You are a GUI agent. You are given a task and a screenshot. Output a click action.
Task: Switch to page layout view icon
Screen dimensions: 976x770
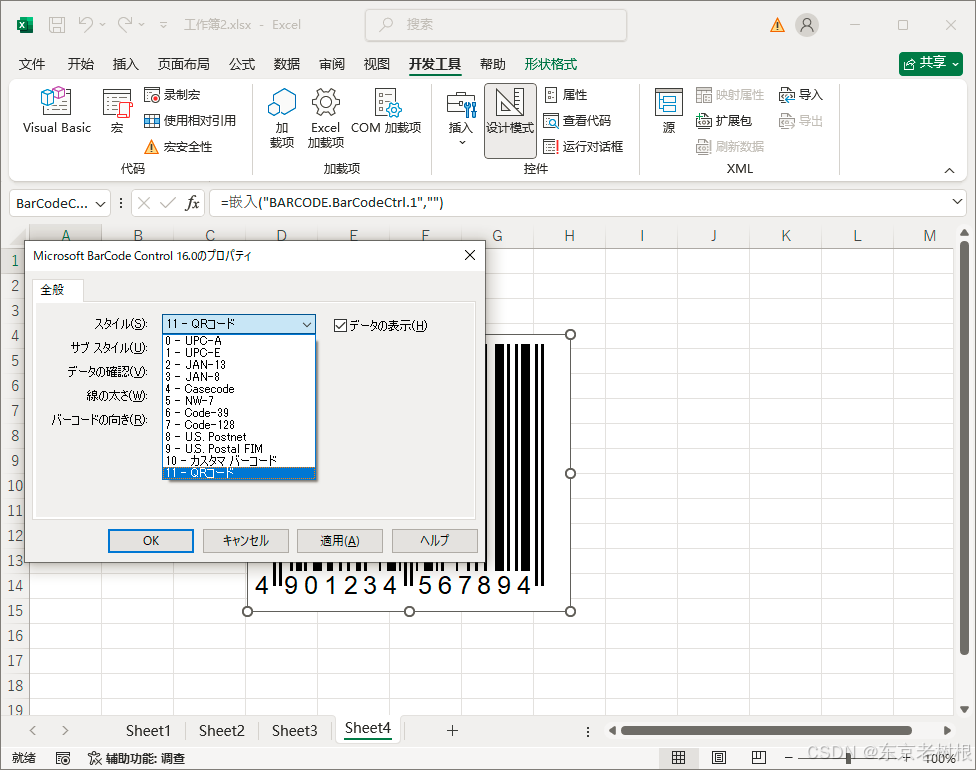tap(719, 758)
